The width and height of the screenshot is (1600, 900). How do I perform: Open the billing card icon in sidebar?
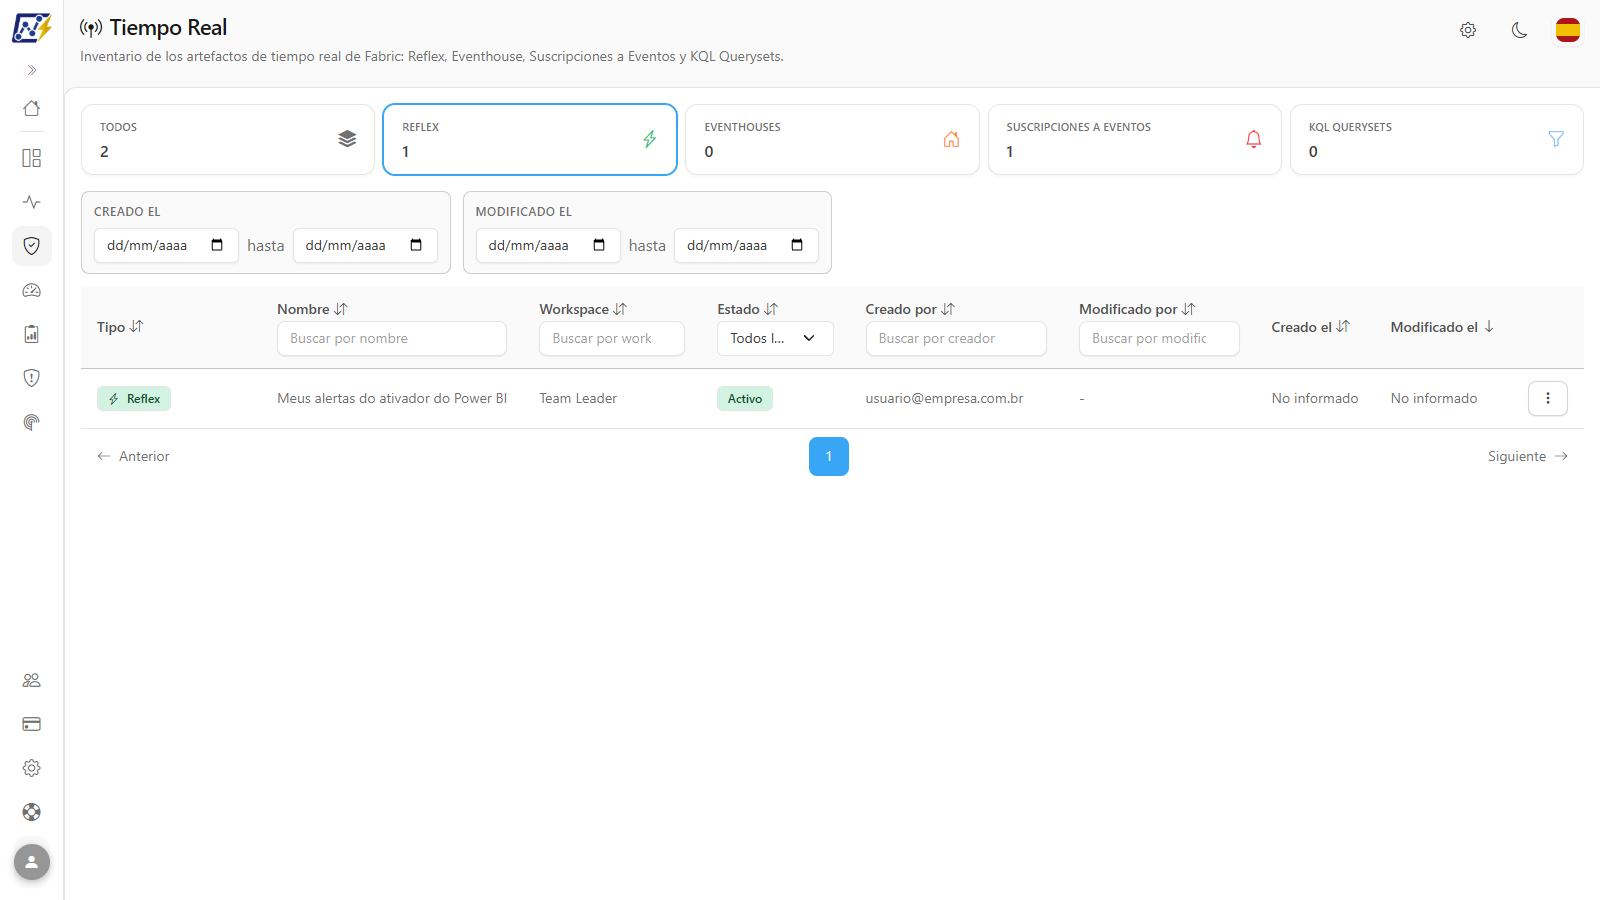(x=32, y=724)
